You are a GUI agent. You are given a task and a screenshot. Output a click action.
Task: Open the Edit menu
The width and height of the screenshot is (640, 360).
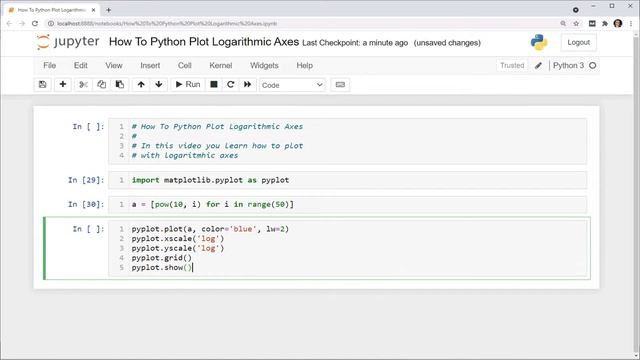click(80, 65)
